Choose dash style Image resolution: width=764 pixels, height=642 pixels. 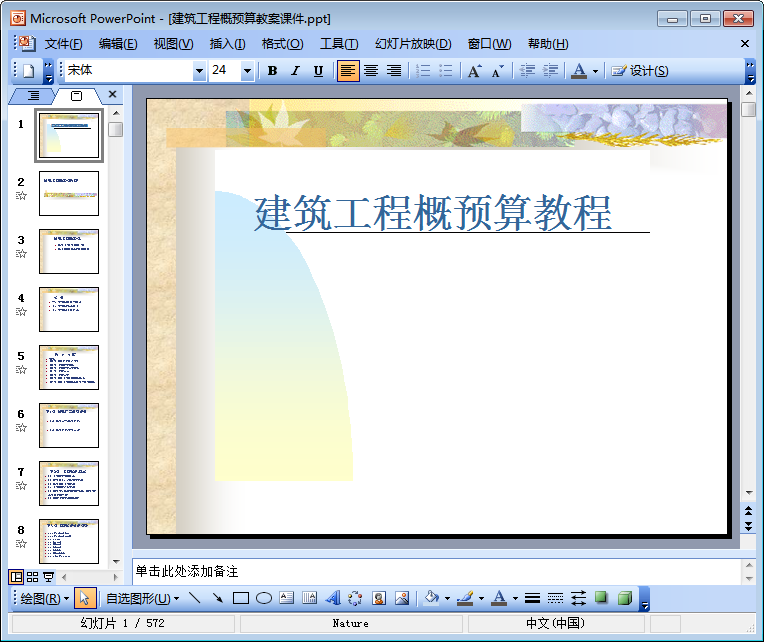click(x=555, y=598)
